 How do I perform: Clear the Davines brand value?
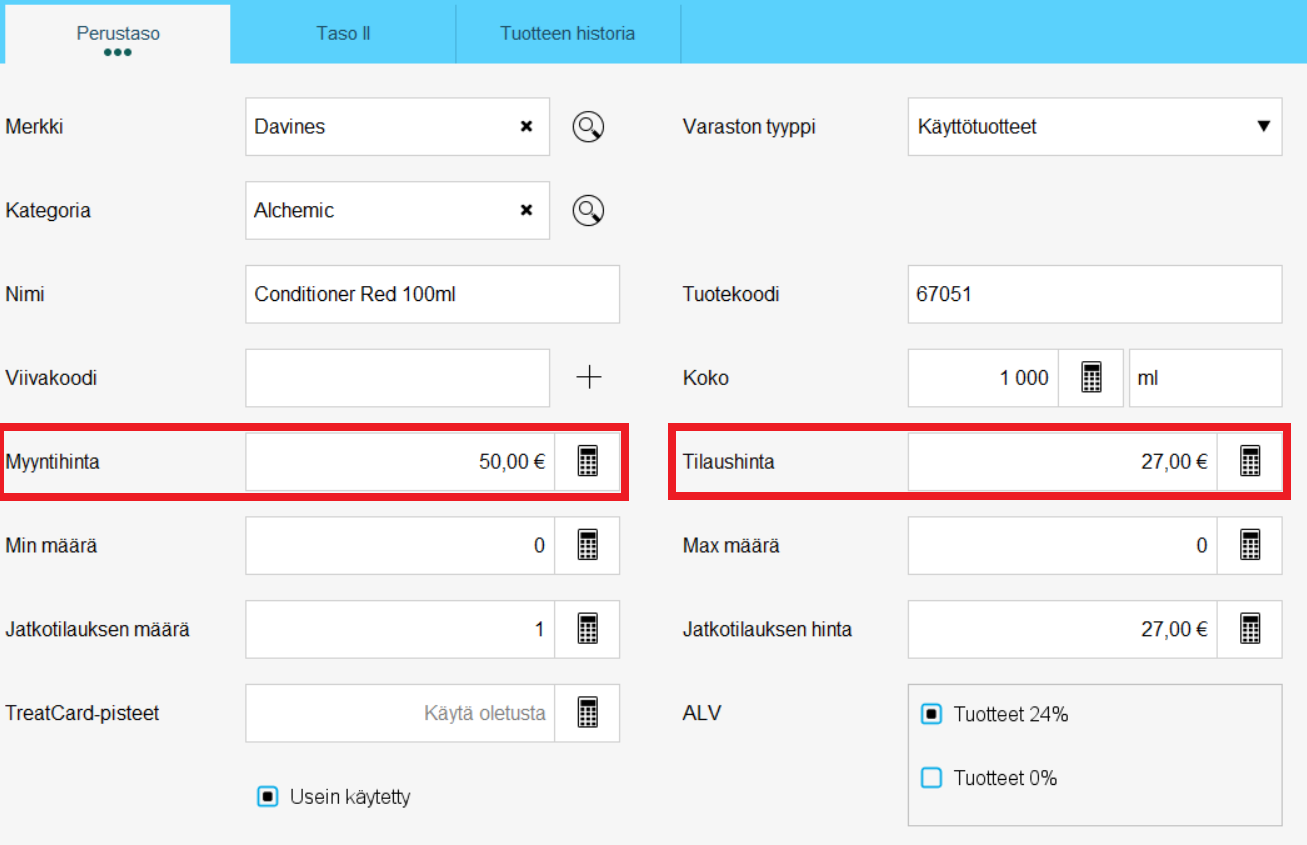526,127
